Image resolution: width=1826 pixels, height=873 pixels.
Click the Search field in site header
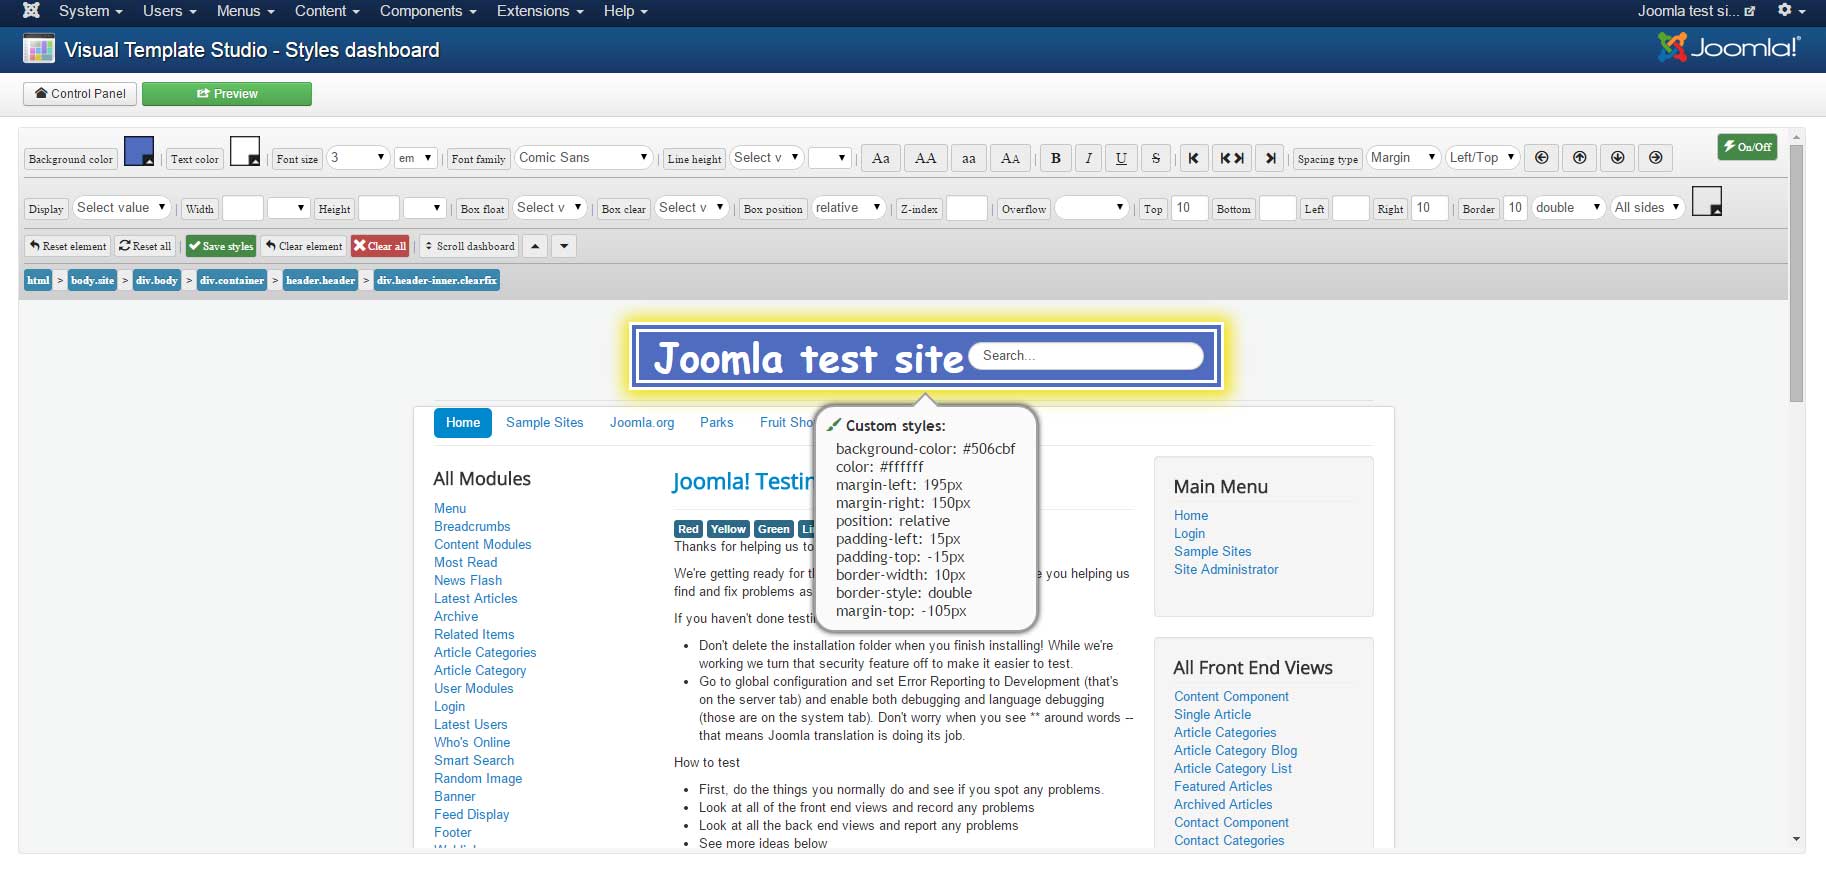tap(1087, 356)
